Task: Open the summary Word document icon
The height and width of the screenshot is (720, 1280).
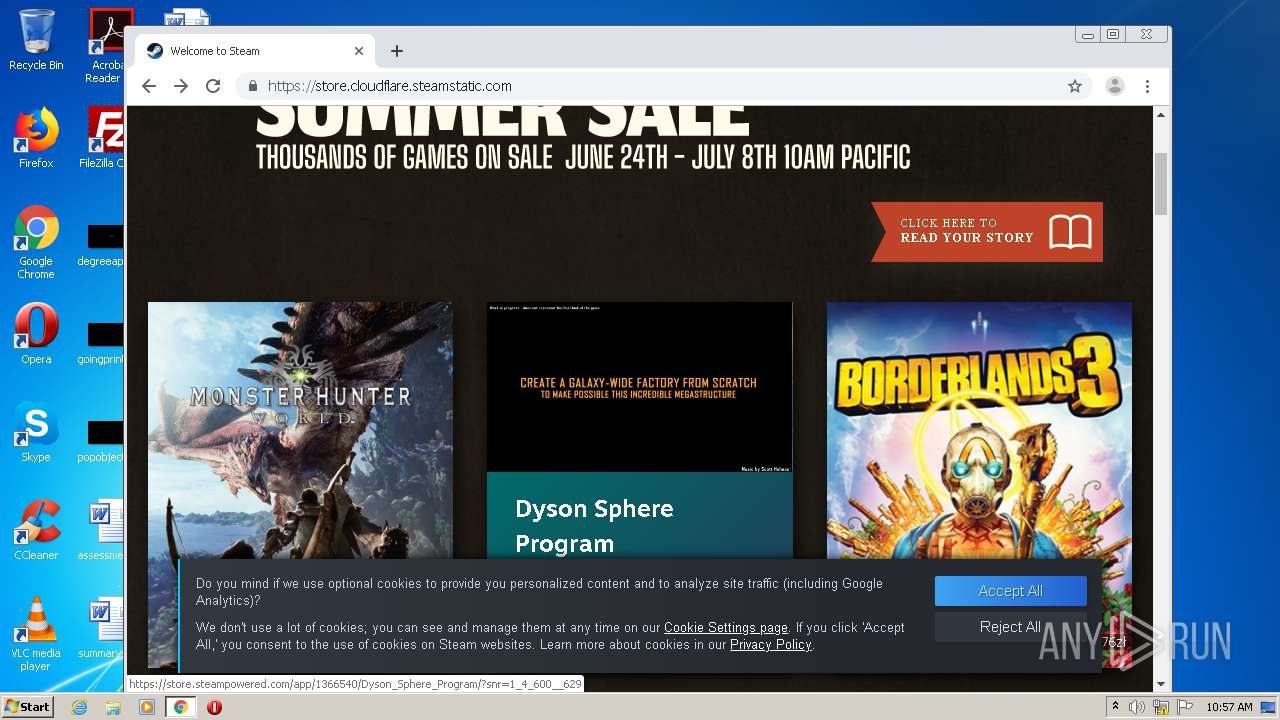Action: (x=103, y=628)
